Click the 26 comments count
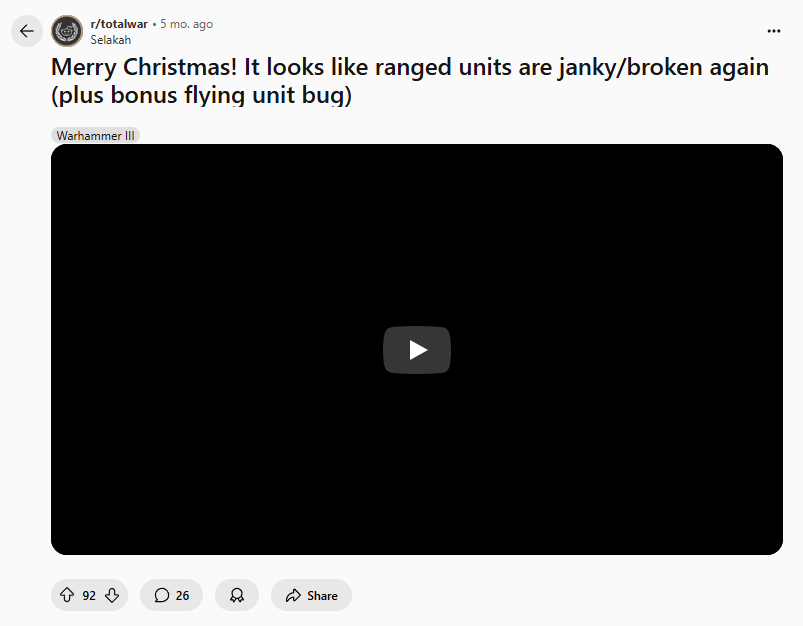The image size is (803, 626). point(182,596)
